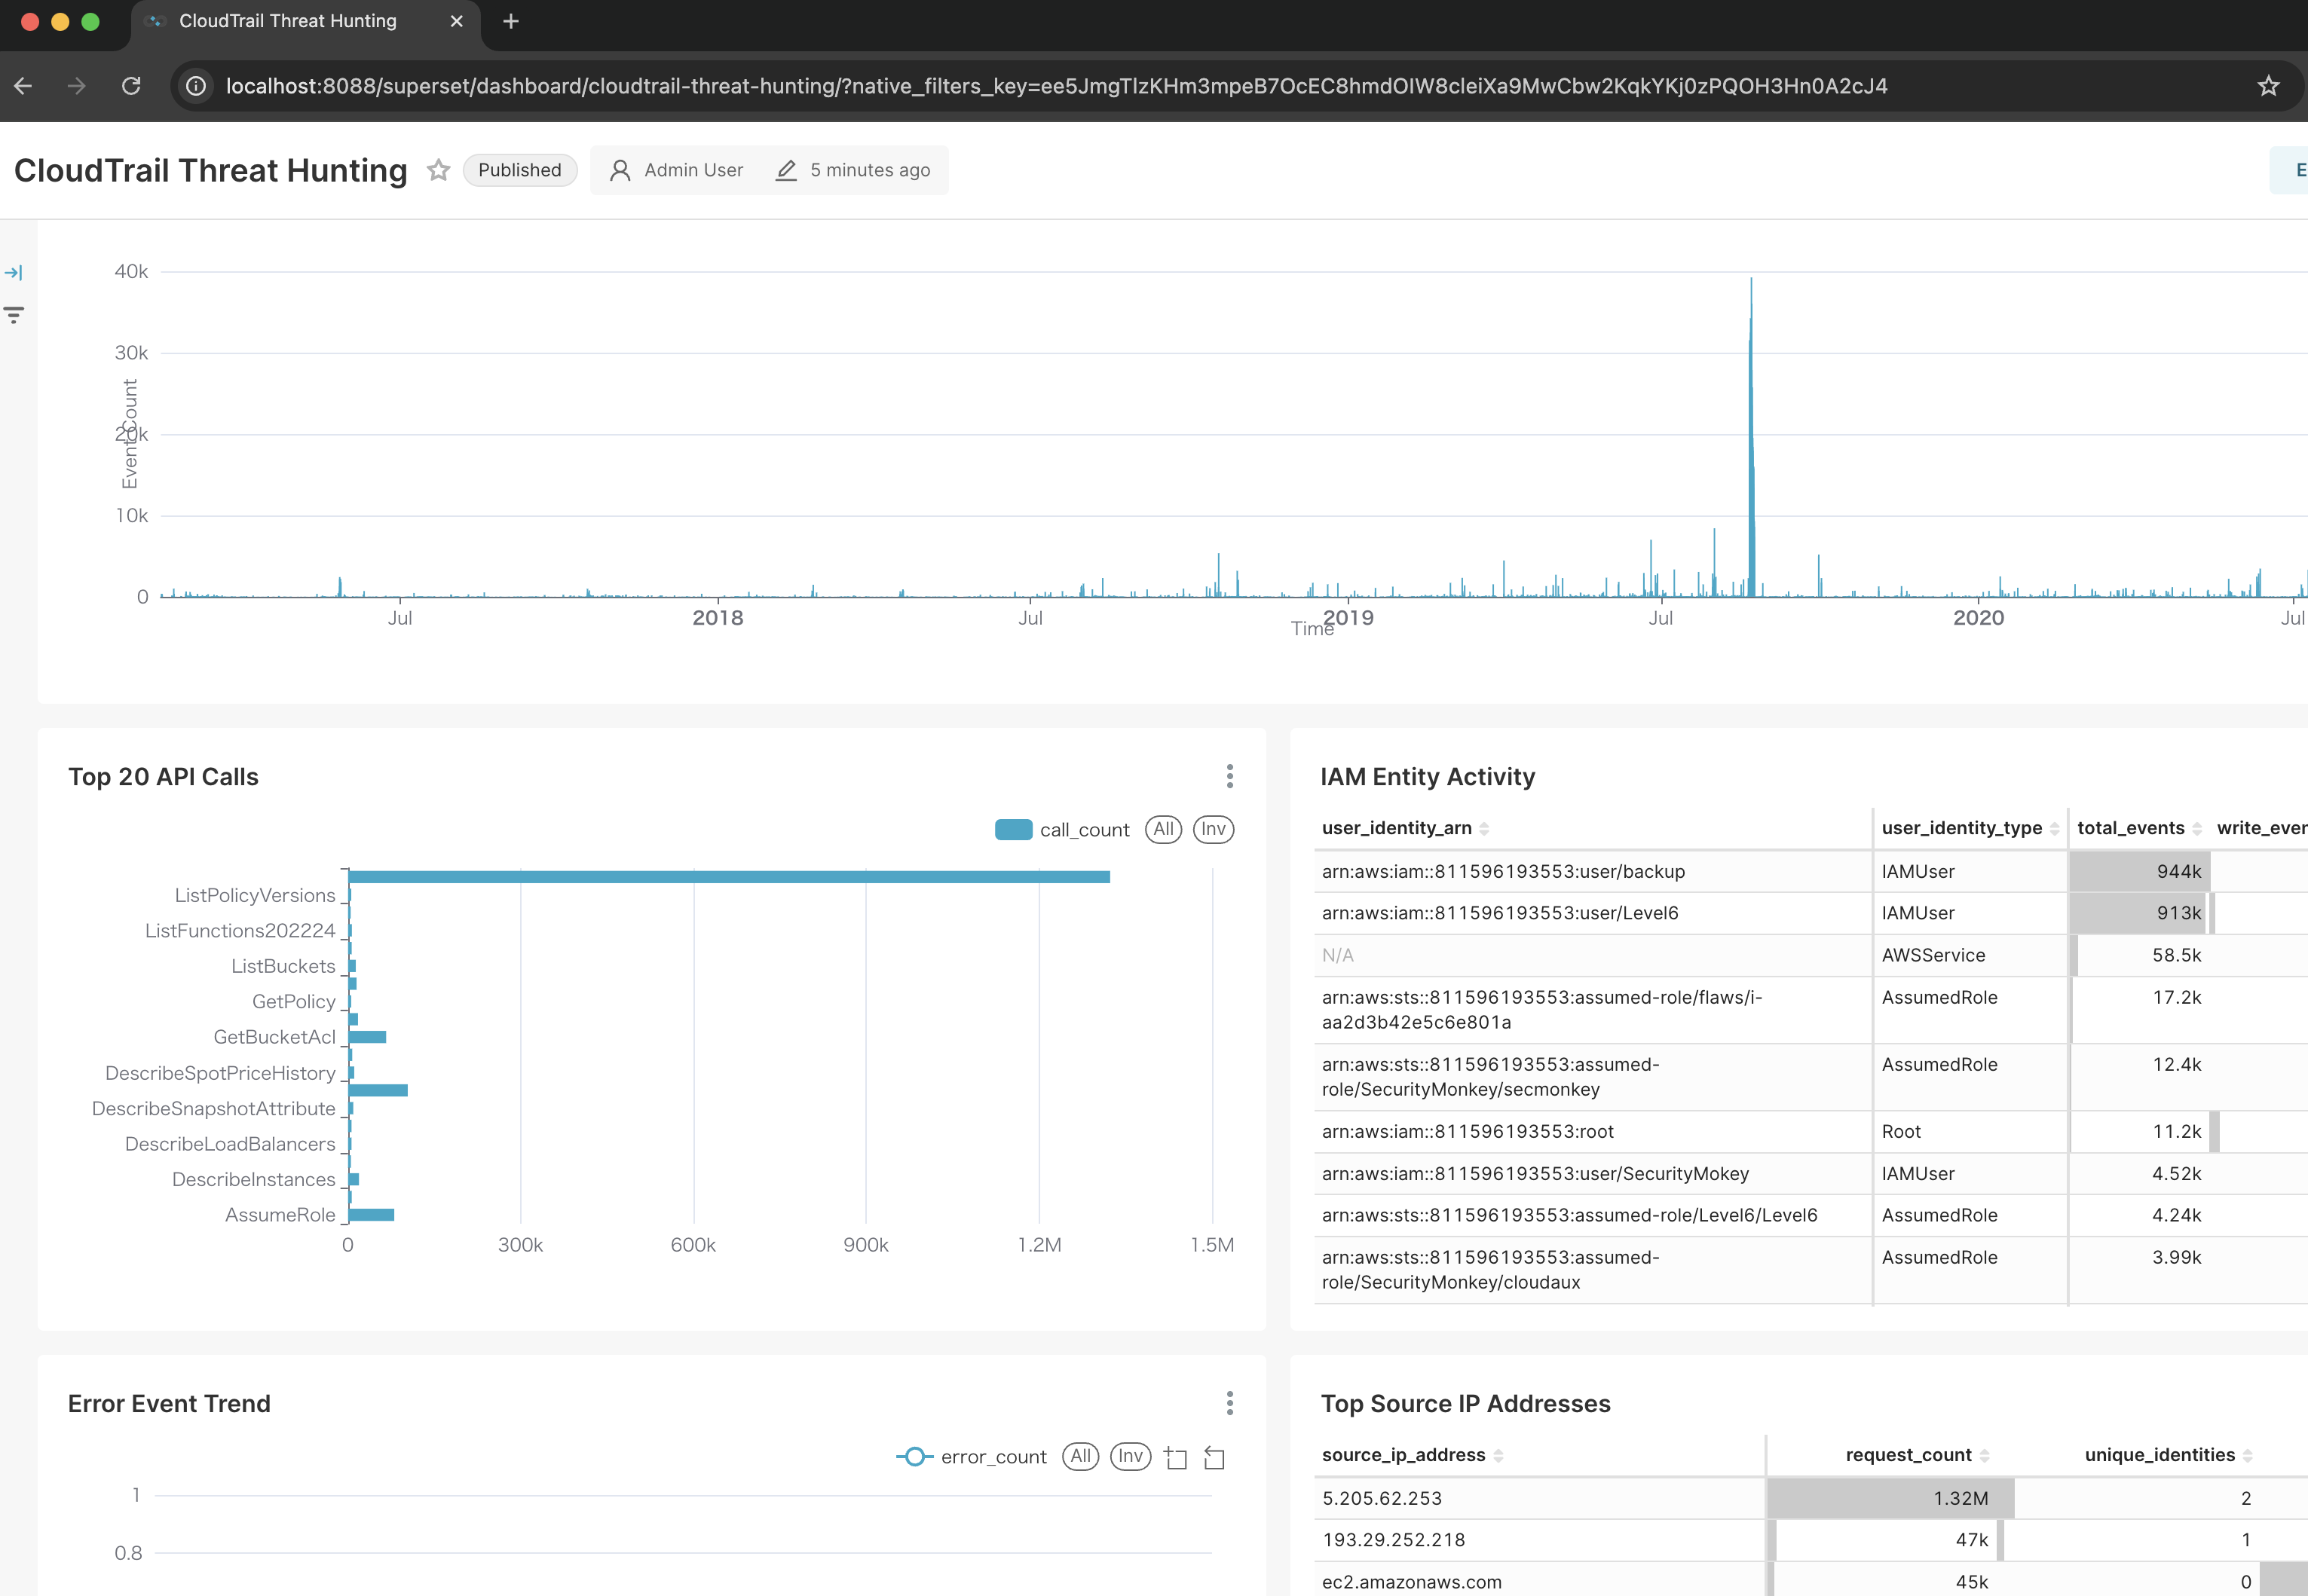This screenshot has width=2308, height=1596.
Task: Star the CloudTrail Threat Hunting dashboard
Action: pyautogui.click(x=438, y=170)
